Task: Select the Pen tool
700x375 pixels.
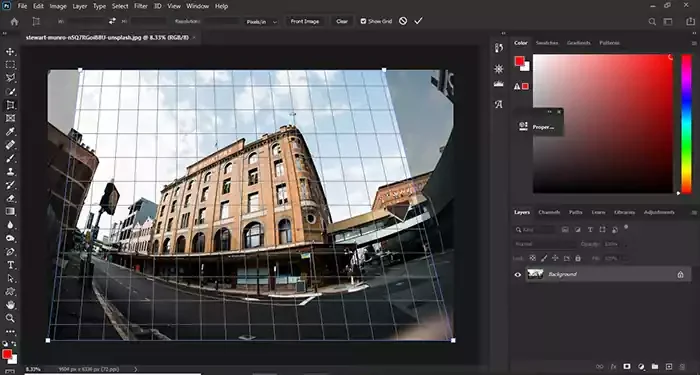Action: point(10,252)
